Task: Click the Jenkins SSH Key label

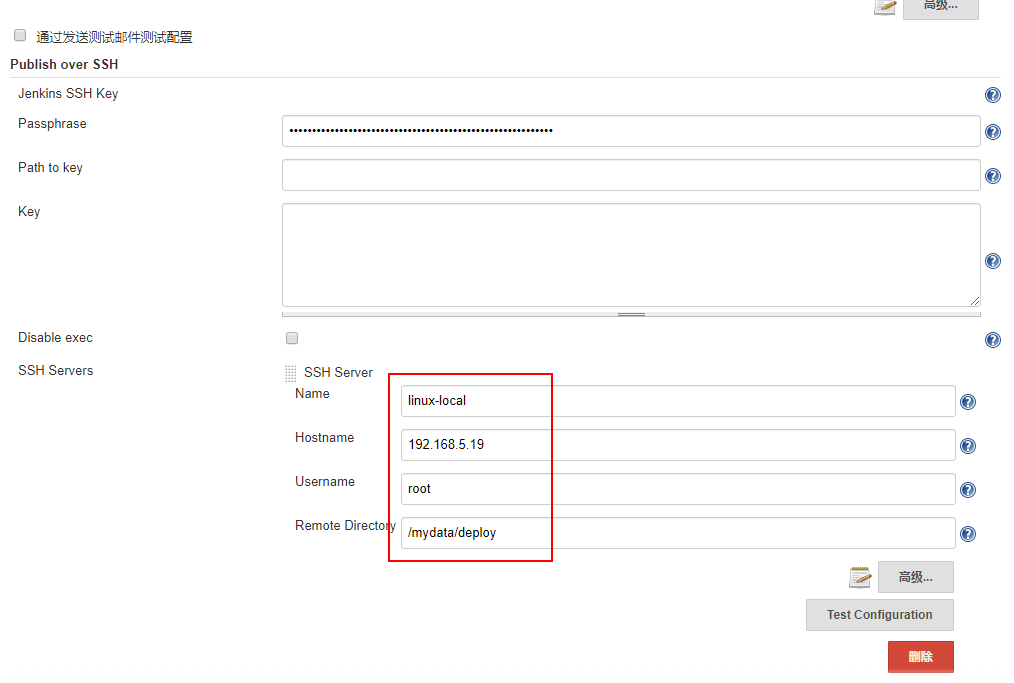Action: click(68, 94)
